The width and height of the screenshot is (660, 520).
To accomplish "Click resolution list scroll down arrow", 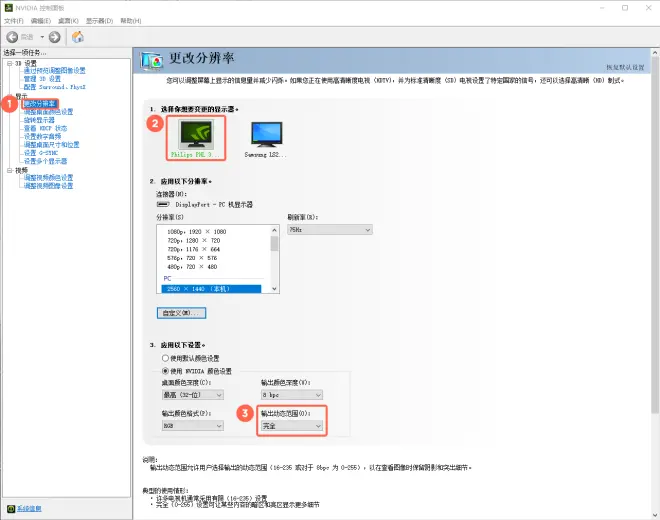I will tap(274, 289).
